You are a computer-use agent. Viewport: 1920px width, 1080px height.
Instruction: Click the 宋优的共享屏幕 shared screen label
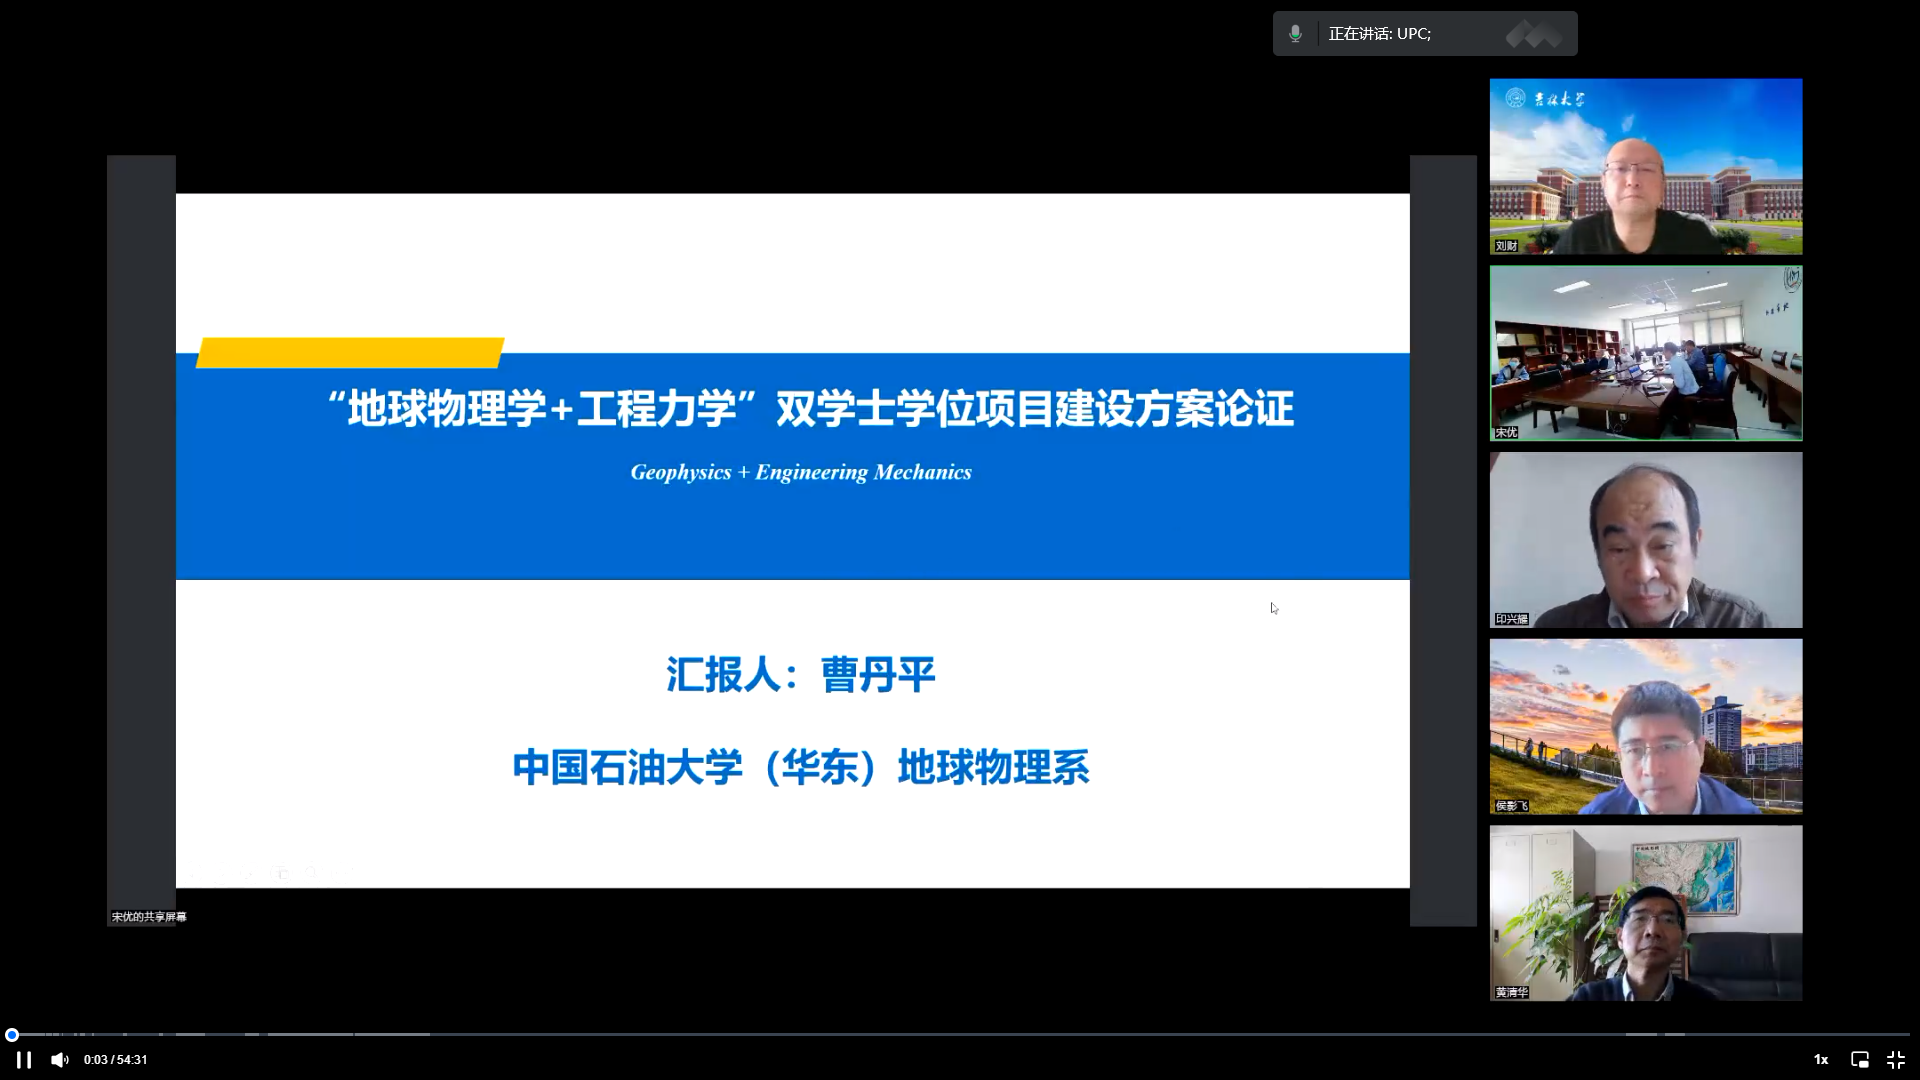[148, 917]
